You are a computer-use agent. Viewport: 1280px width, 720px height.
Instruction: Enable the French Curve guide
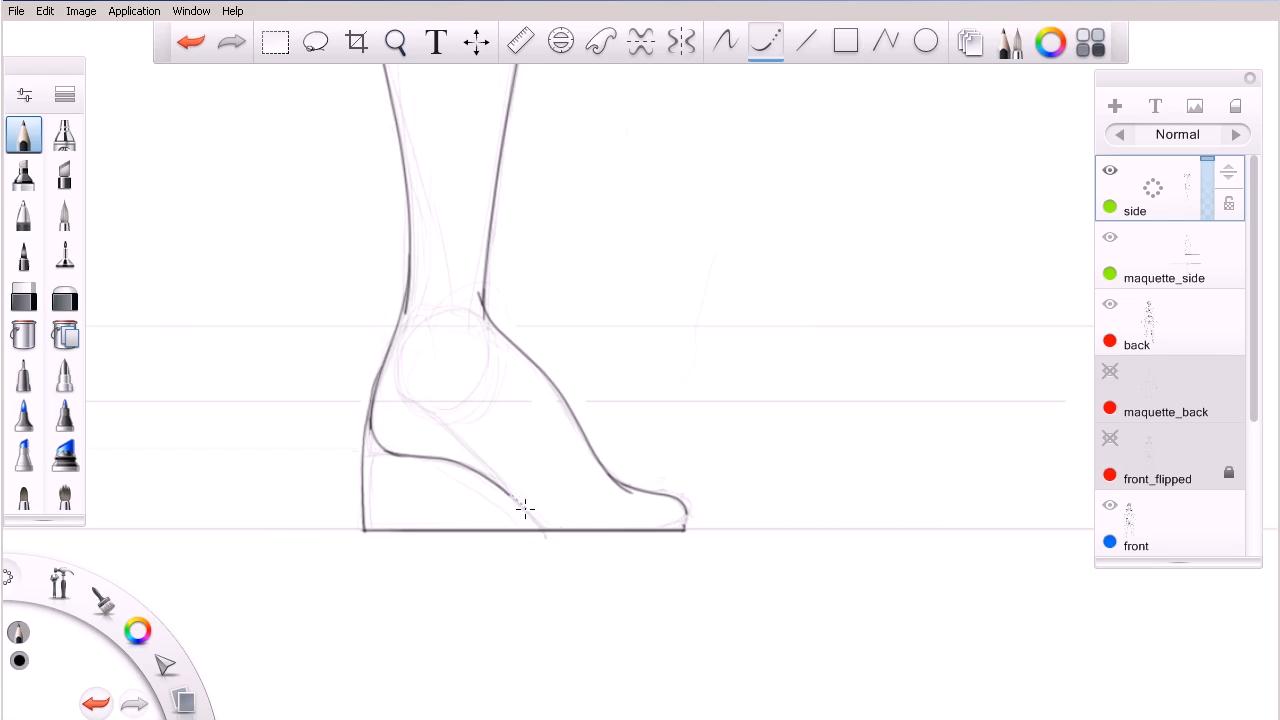tap(601, 42)
